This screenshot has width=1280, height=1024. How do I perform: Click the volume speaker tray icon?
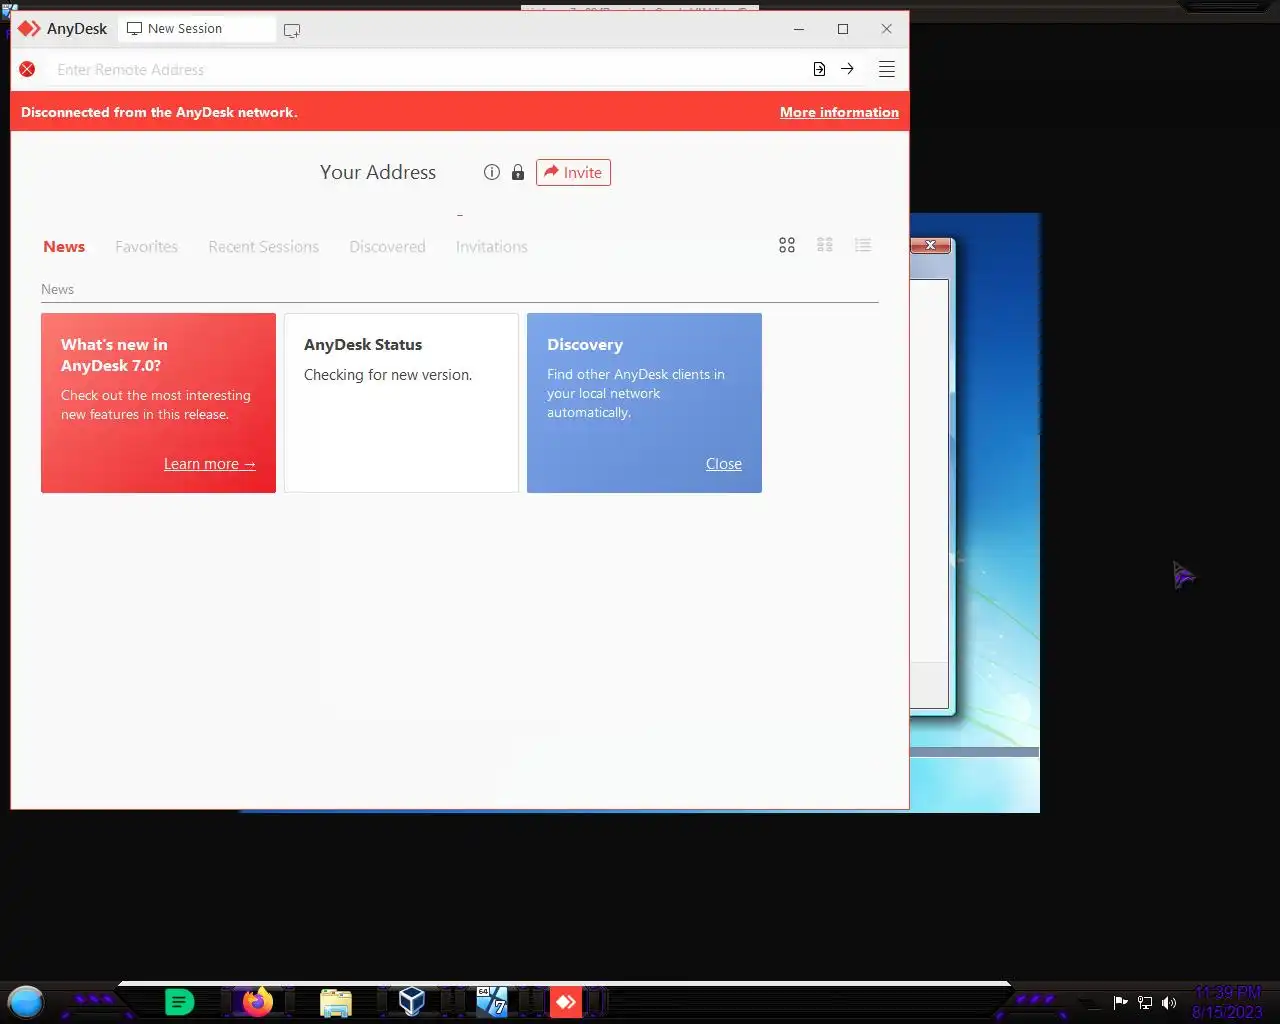tap(1169, 1002)
